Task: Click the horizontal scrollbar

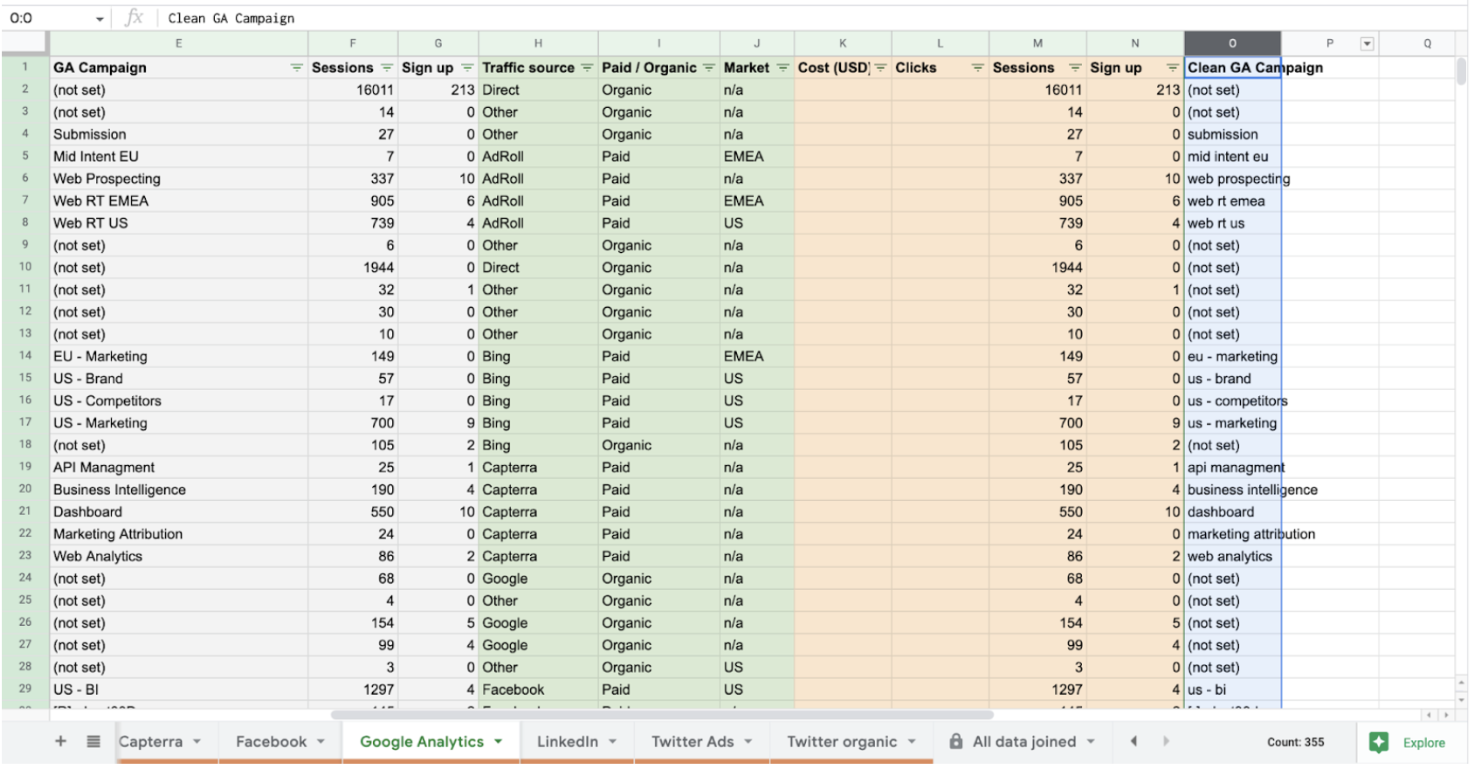Action: tap(660, 714)
